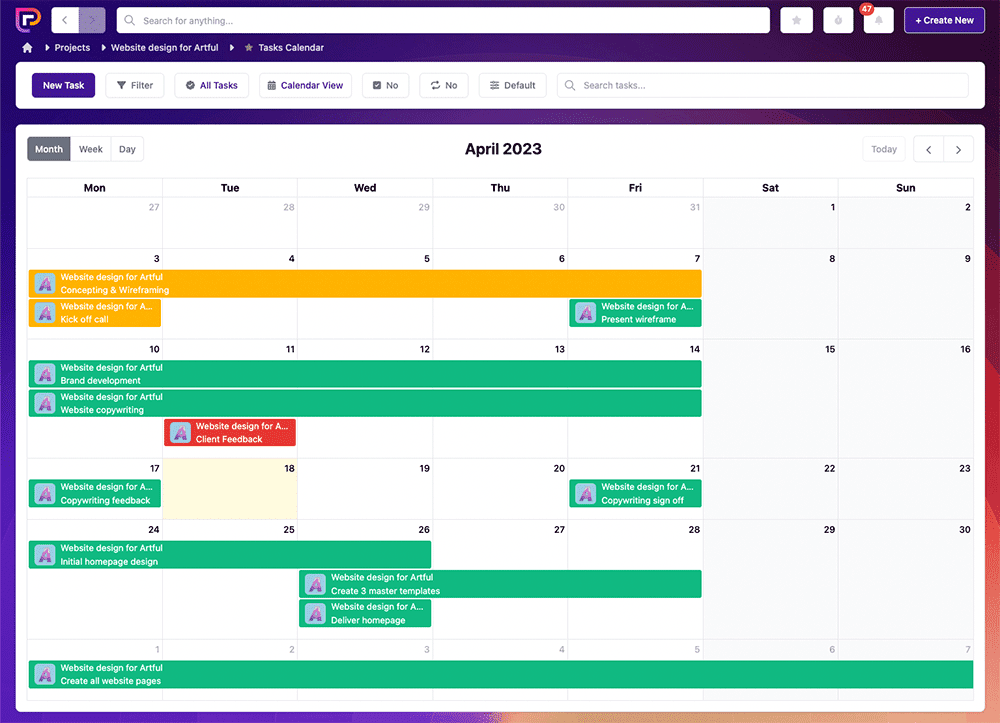Click the + Create New button
Screen dimensions: 1000x723
point(944,20)
